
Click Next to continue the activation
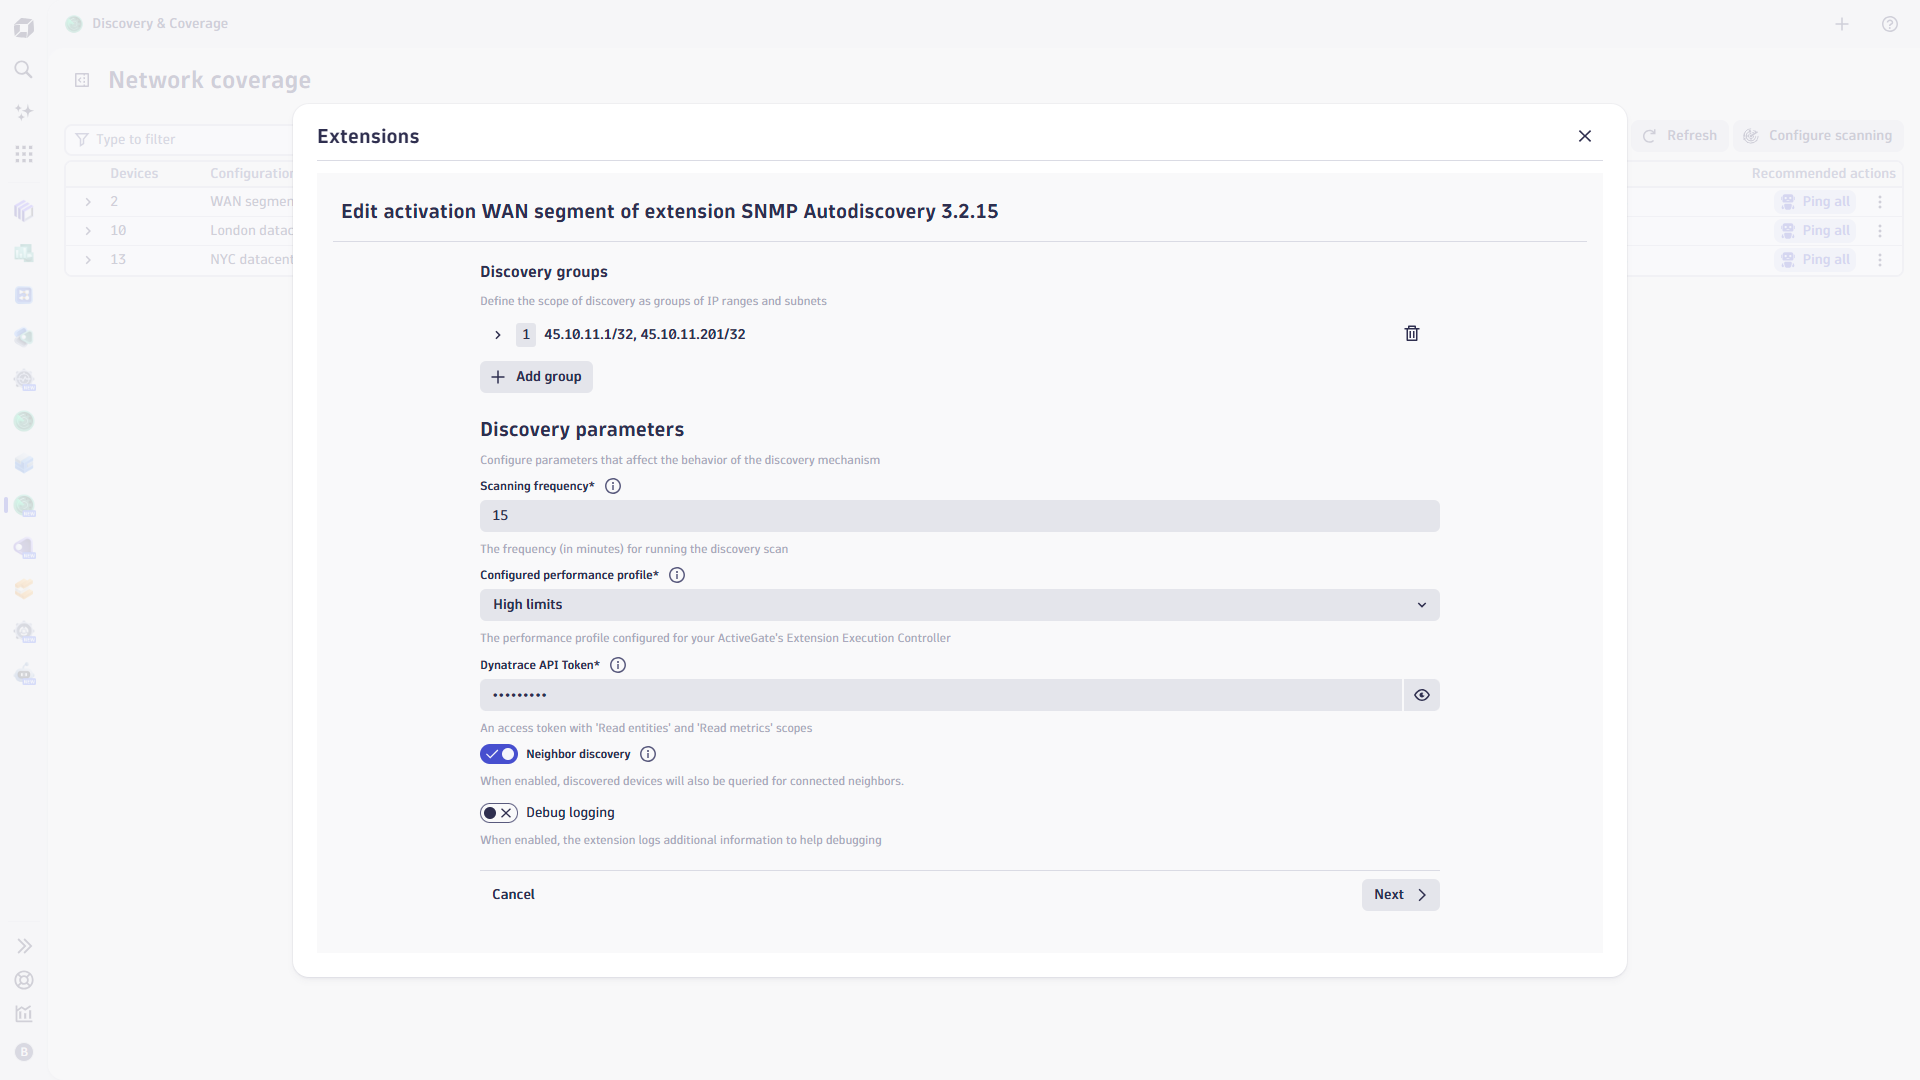tap(1400, 895)
